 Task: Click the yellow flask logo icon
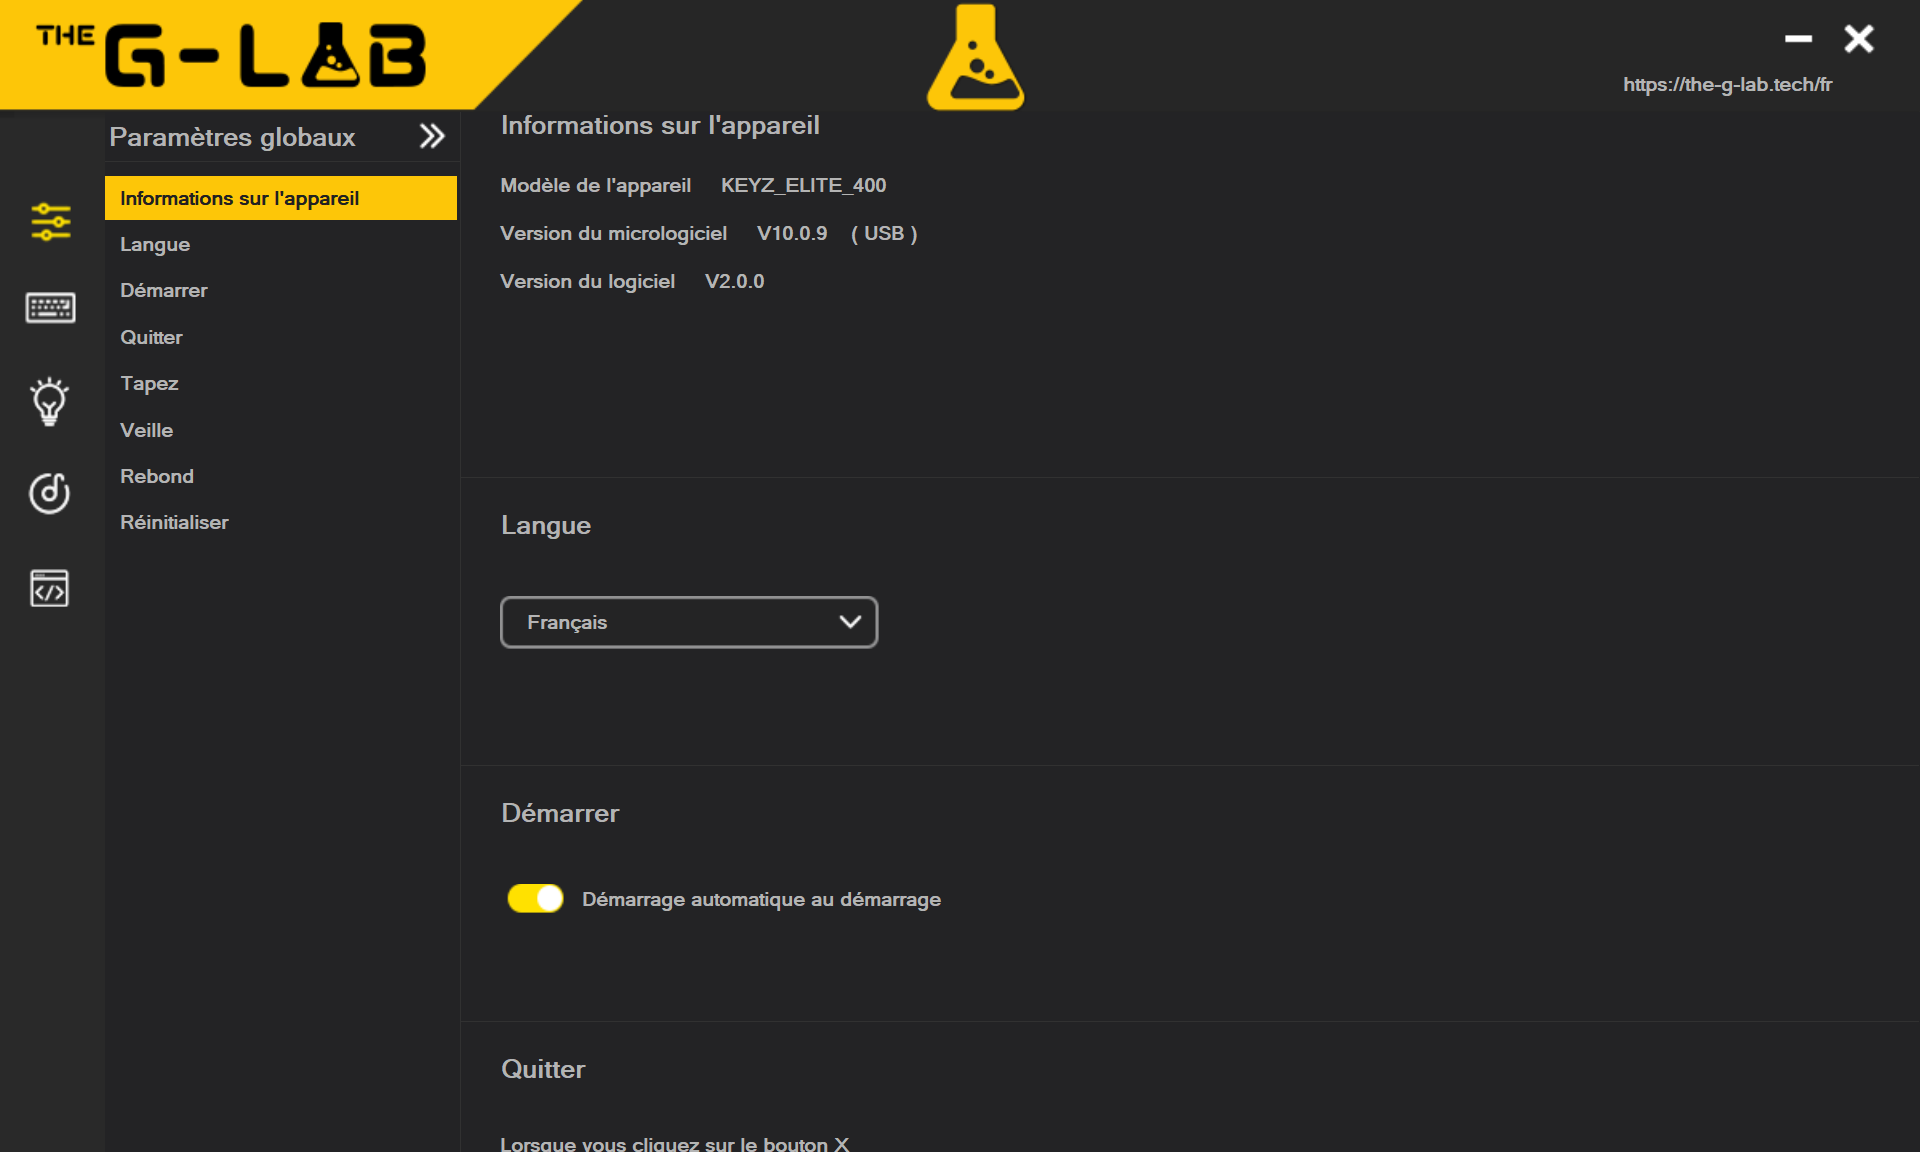point(975,57)
